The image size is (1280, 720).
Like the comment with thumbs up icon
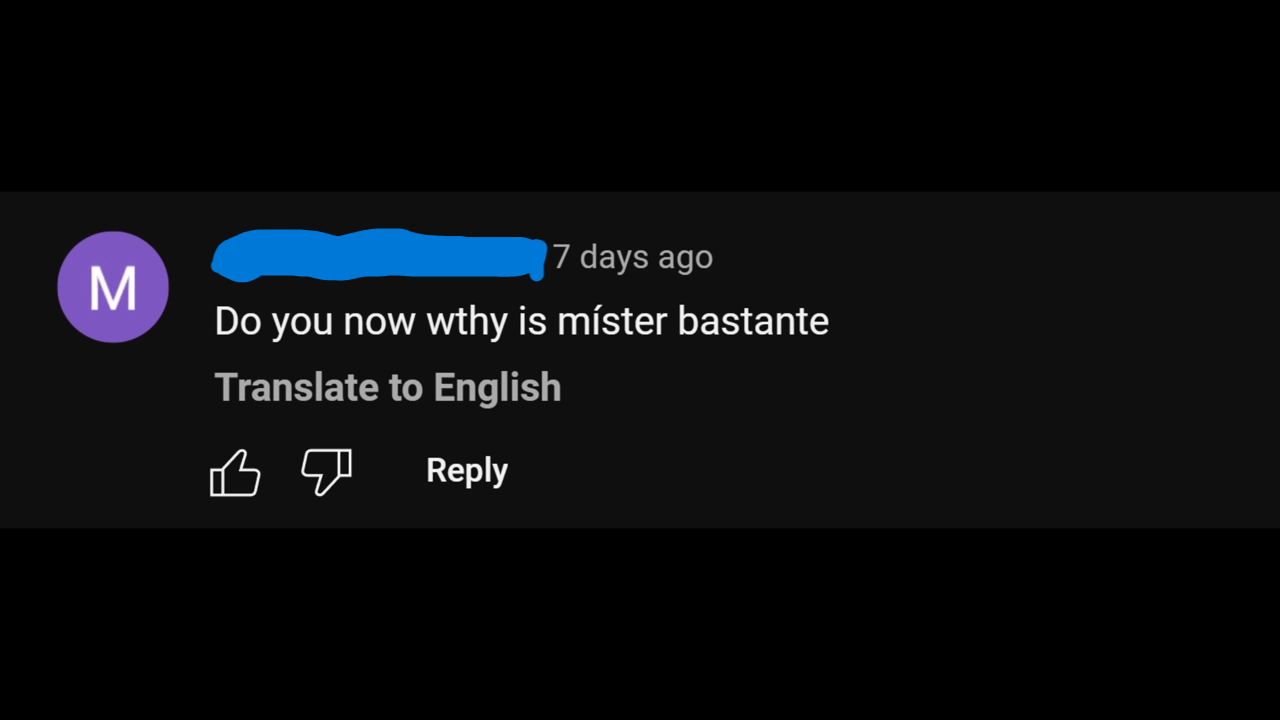(235, 472)
